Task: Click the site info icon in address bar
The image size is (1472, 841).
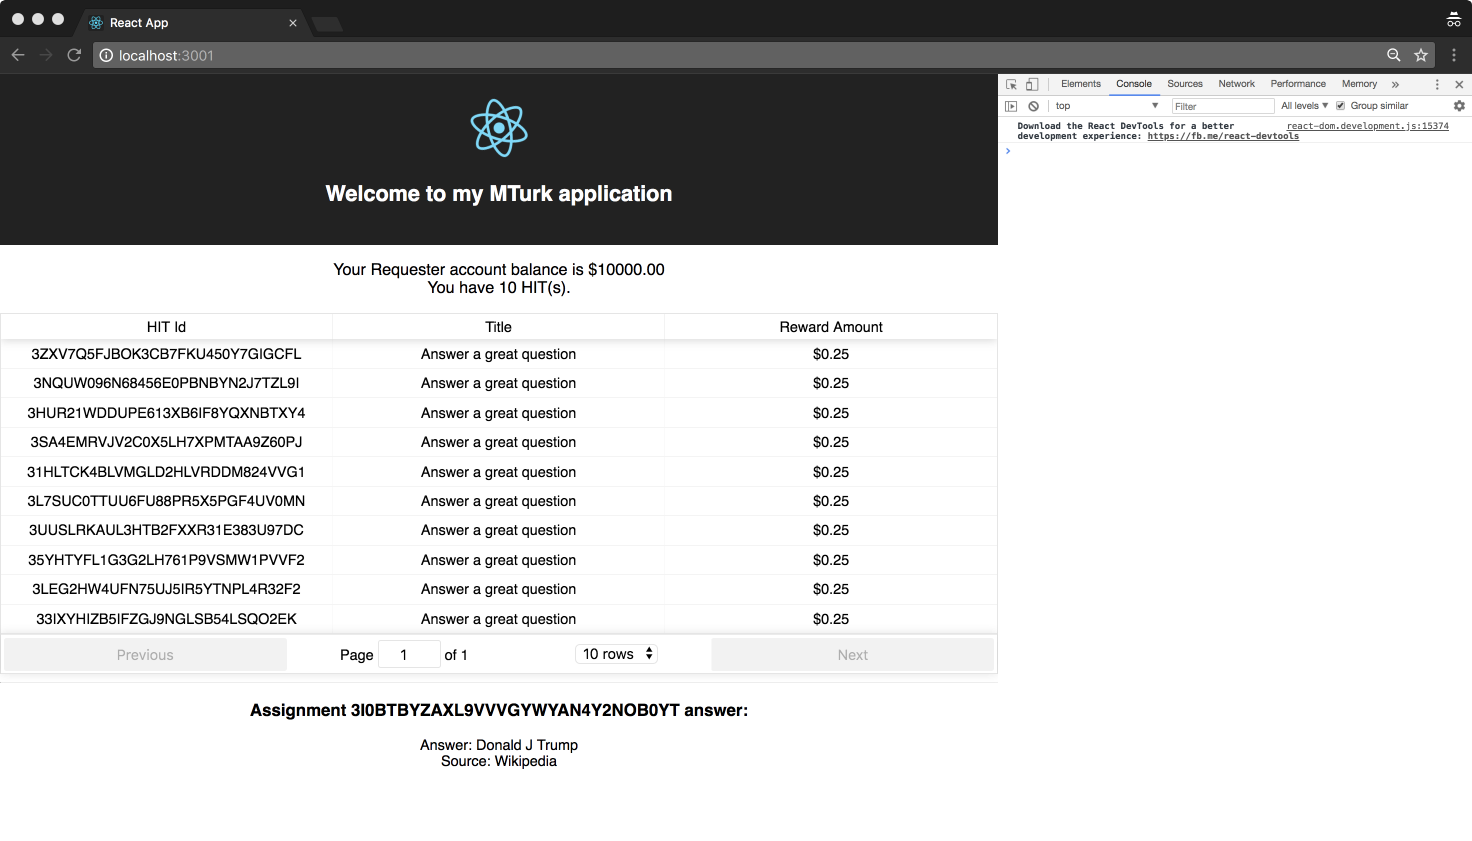Action: pos(106,55)
